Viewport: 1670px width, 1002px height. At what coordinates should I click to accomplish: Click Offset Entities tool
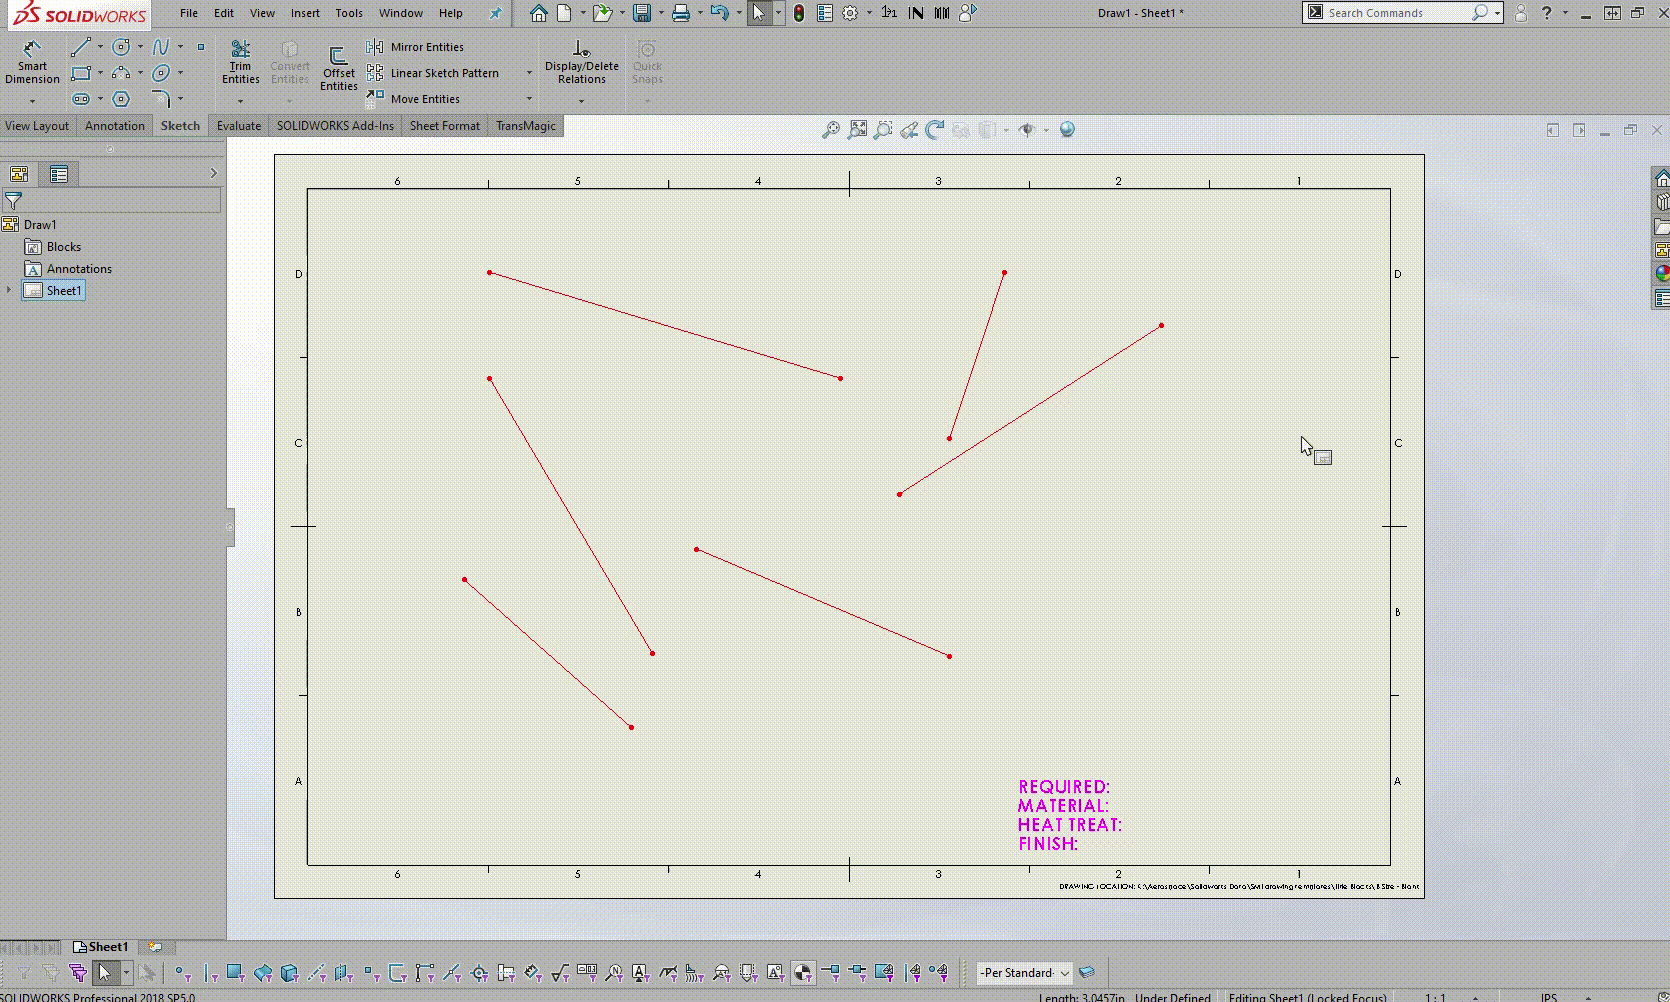pos(338,69)
